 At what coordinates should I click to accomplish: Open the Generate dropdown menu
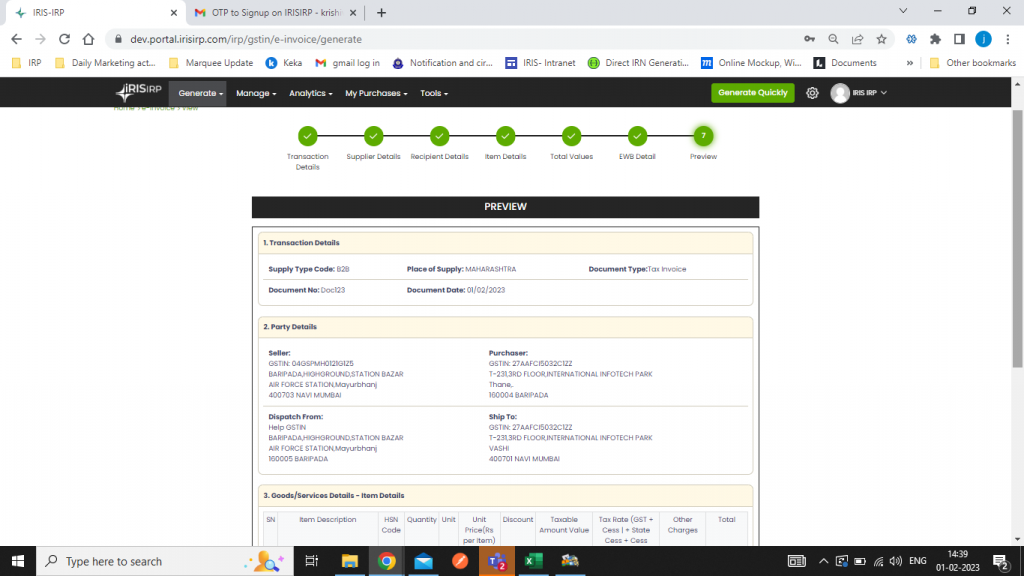199,92
